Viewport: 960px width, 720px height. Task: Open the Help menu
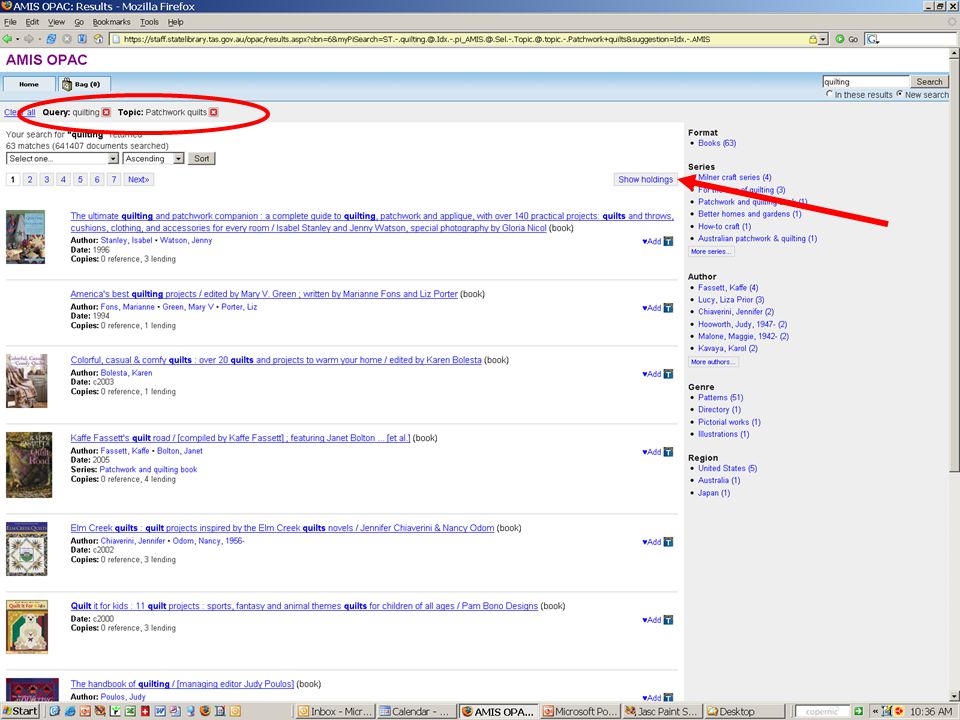click(176, 22)
